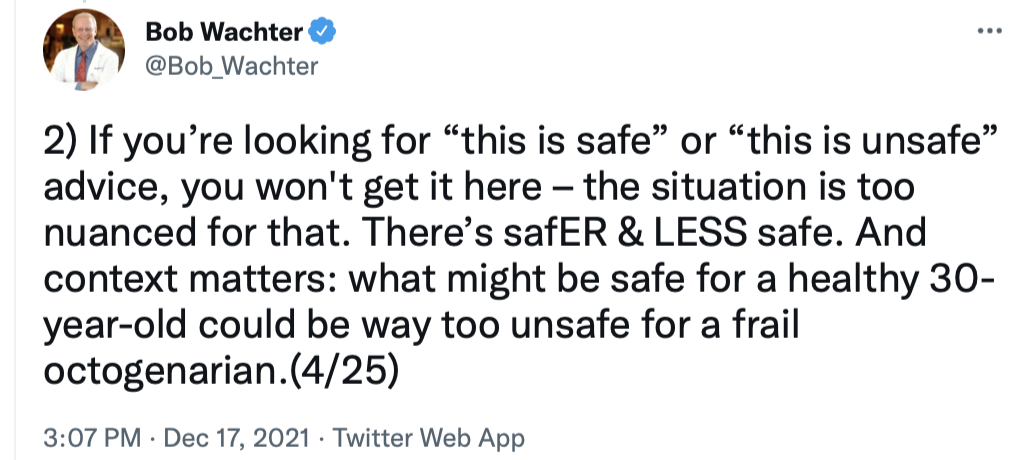
Task: Click the Bob Wachter display name
Action: pos(223,33)
